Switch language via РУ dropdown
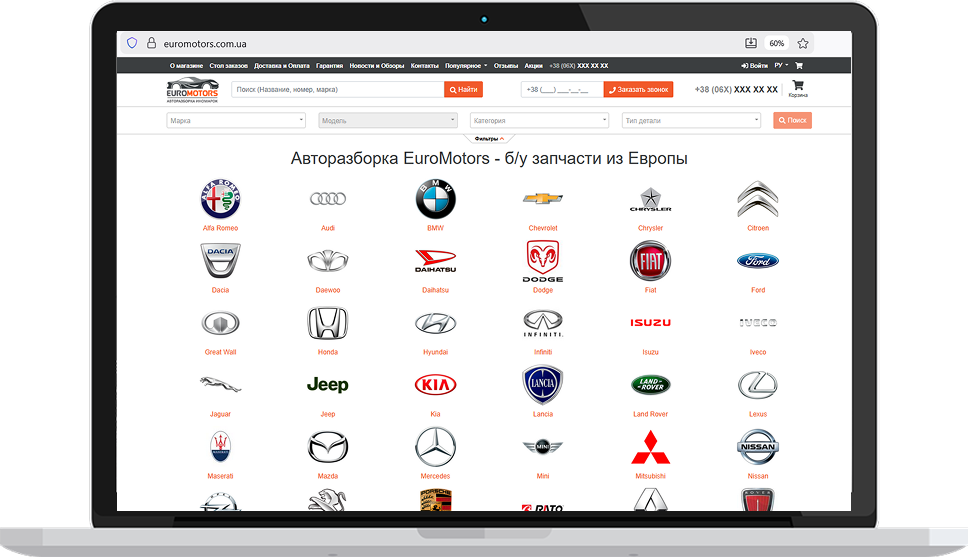 781,65
